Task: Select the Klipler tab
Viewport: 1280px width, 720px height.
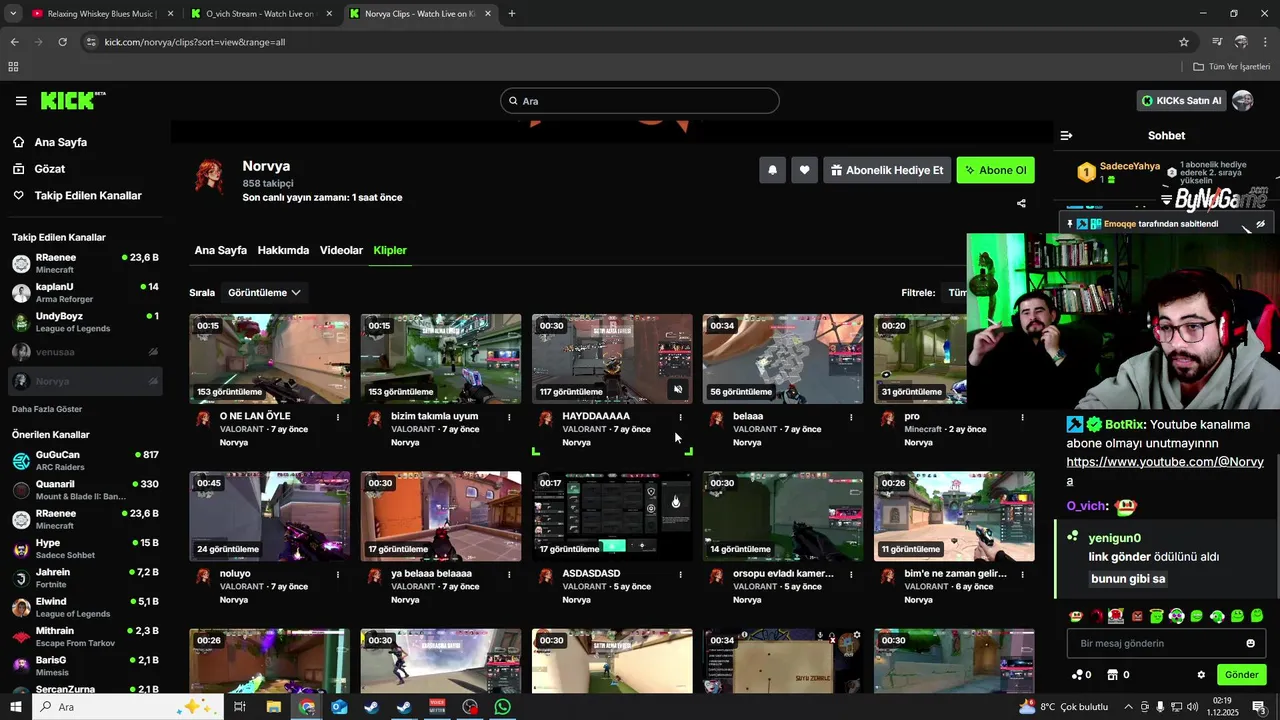Action: coord(390,250)
